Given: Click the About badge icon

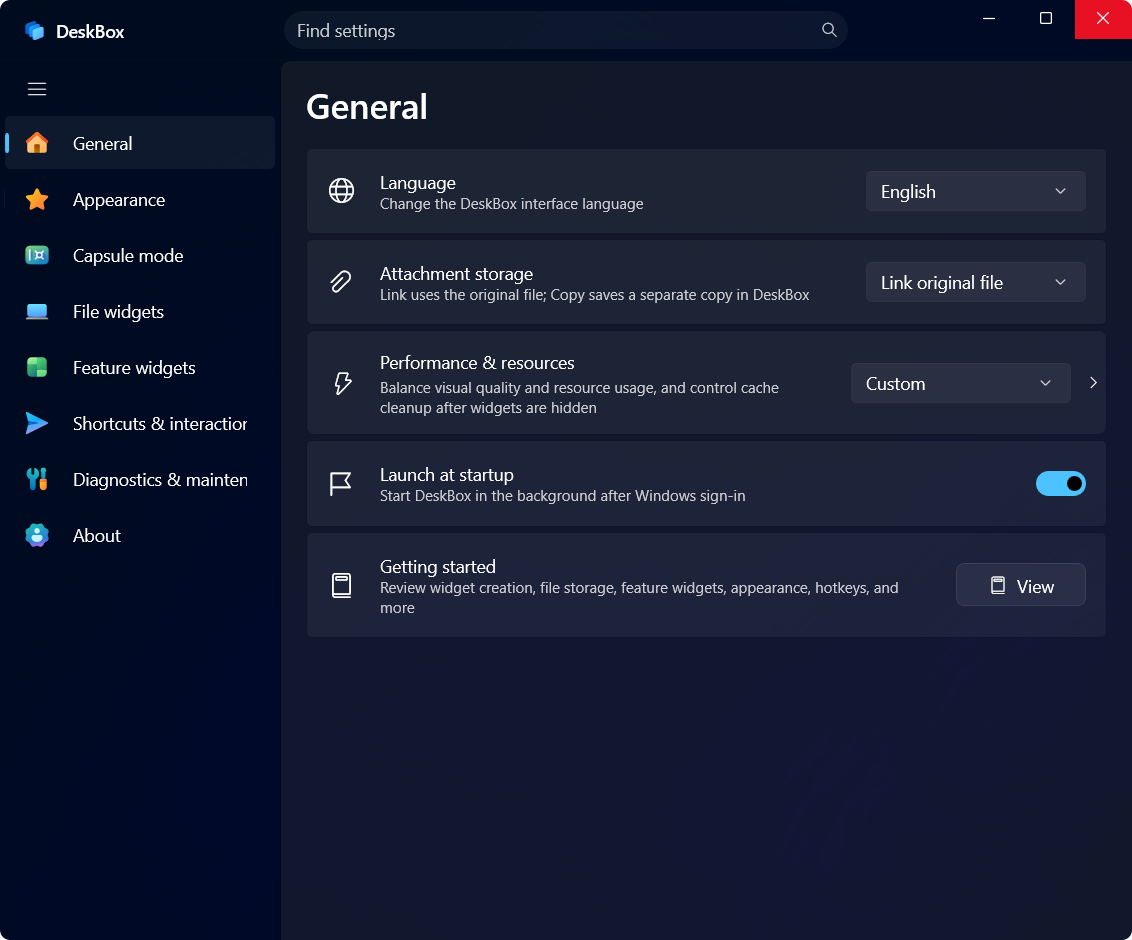Looking at the screenshot, I should (37, 535).
